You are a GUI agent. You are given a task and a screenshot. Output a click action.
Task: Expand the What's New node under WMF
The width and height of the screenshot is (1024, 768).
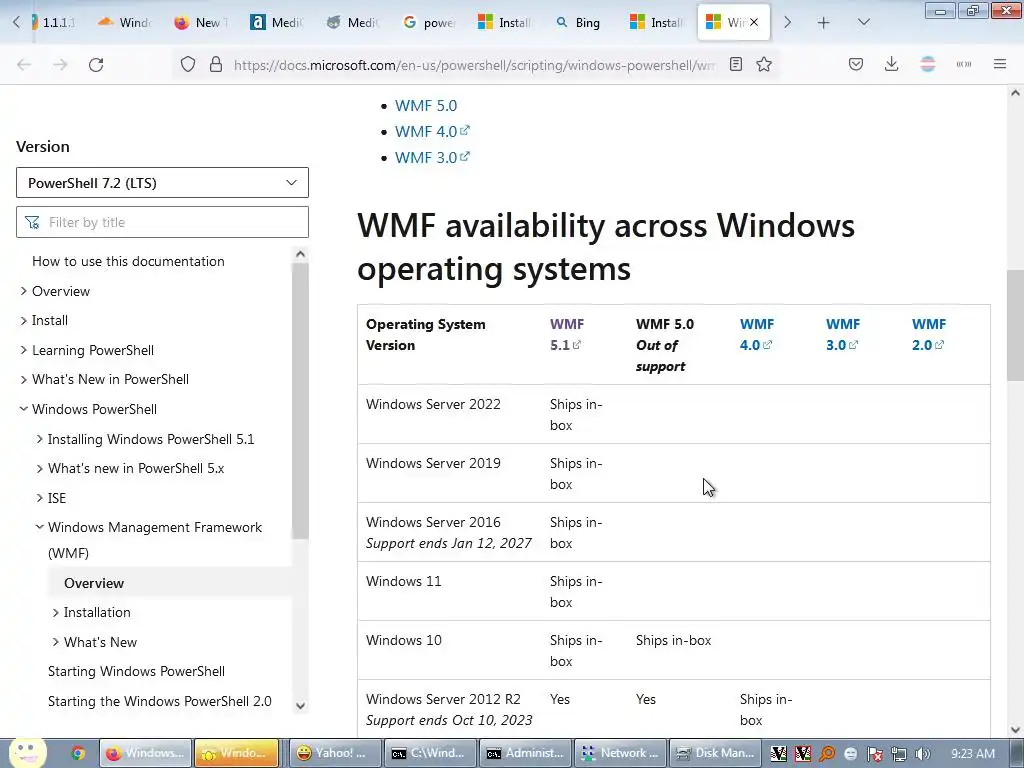(x=56, y=642)
